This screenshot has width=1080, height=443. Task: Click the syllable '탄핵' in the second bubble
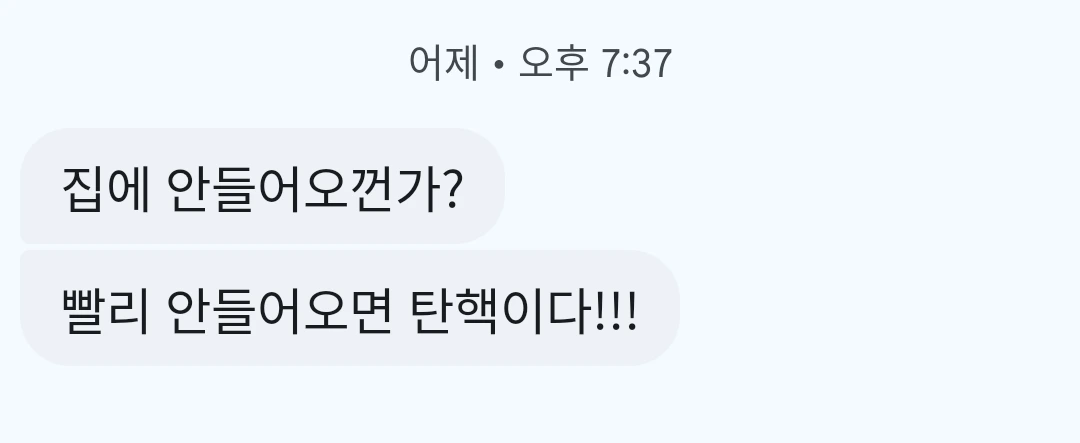pos(454,311)
